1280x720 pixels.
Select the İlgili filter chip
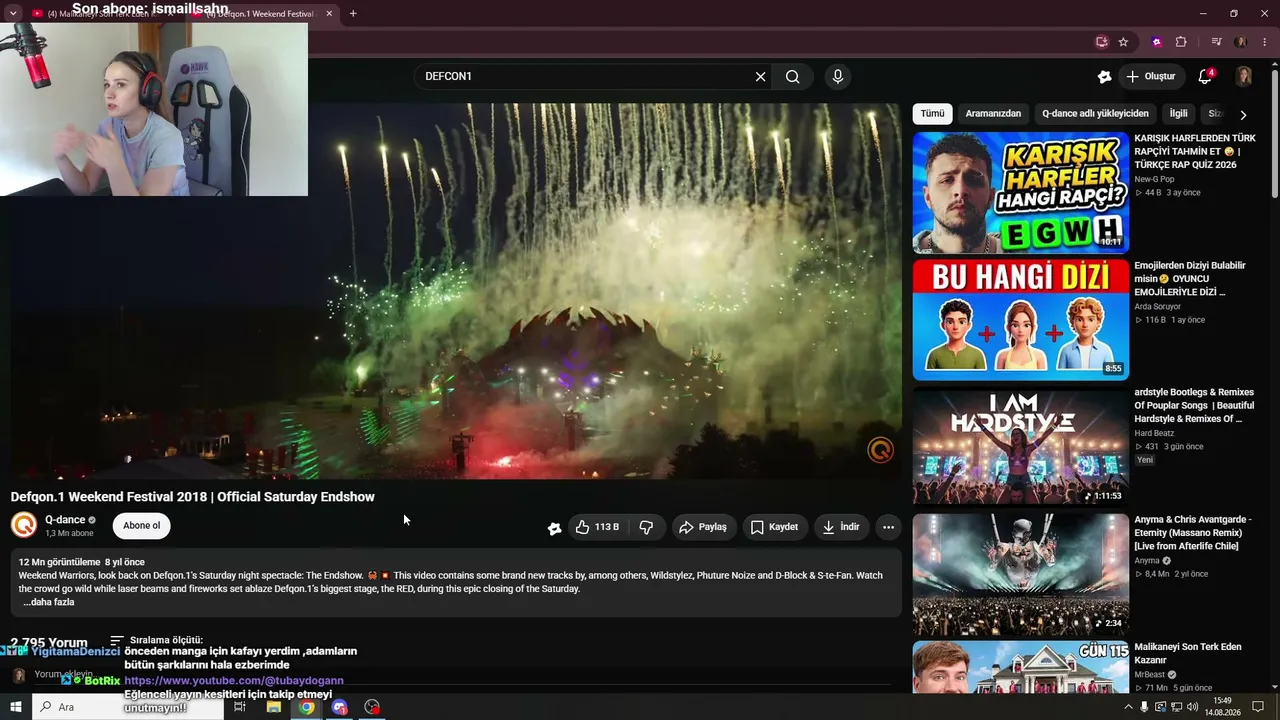(x=1179, y=114)
